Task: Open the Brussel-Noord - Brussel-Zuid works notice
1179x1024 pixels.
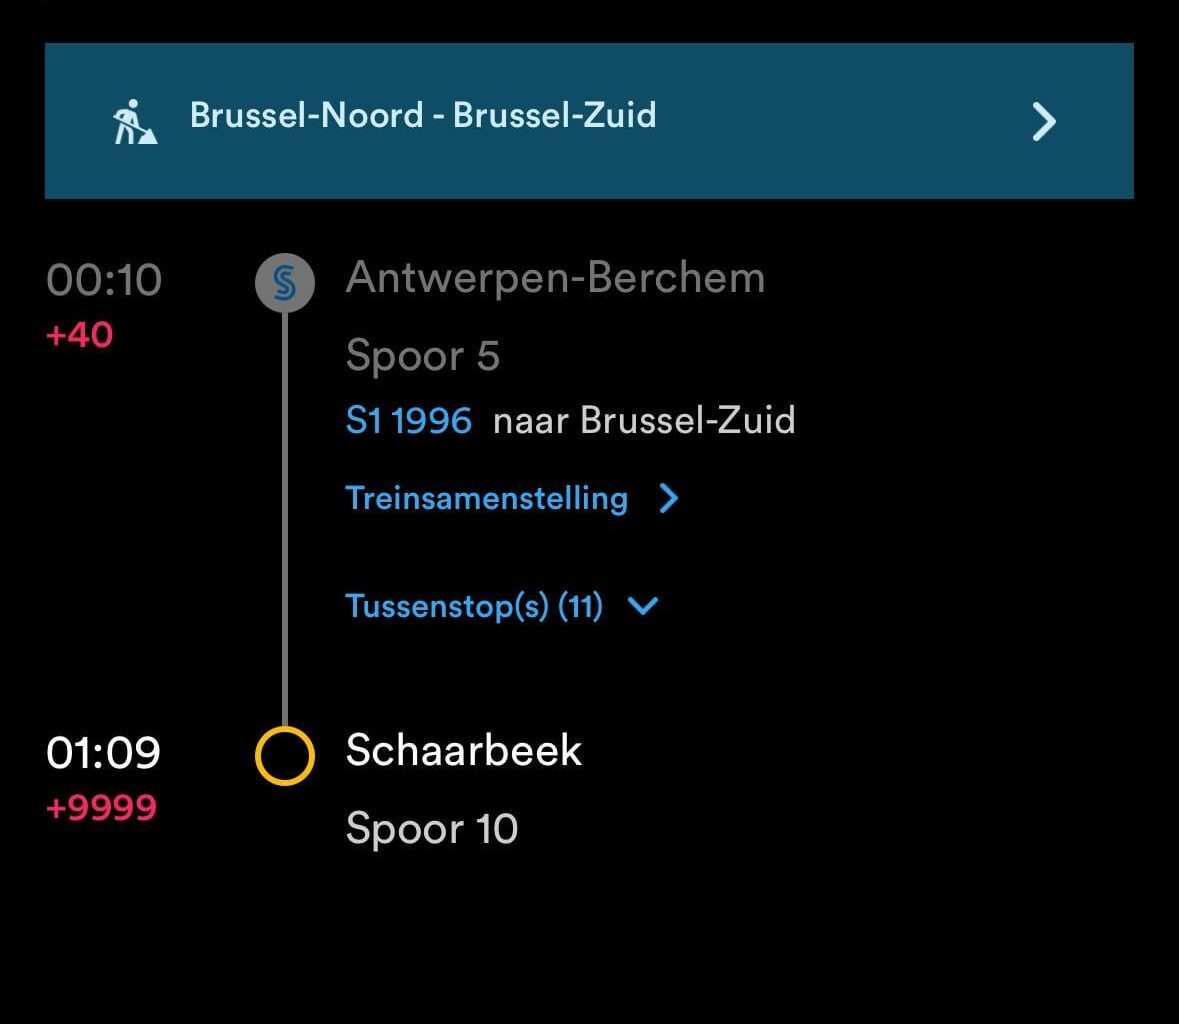Action: pos(423,116)
